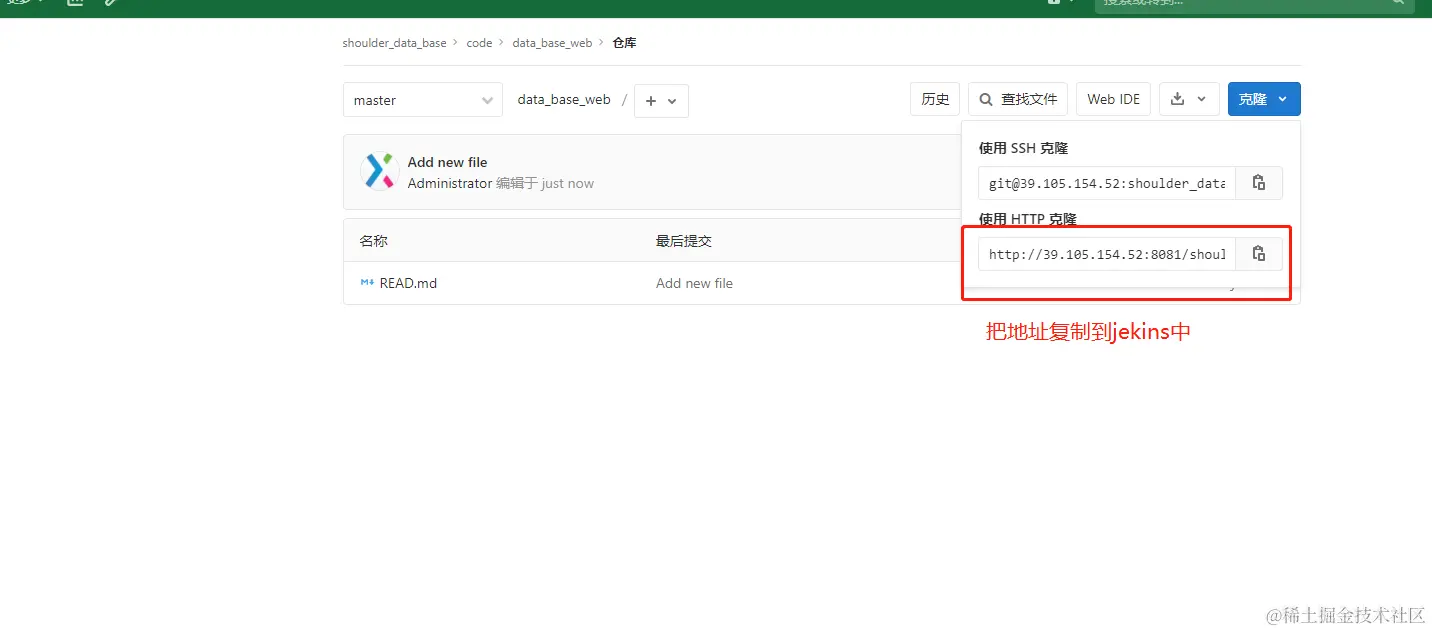
Task: Open the master branch dropdown
Action: tap(423, 100)
